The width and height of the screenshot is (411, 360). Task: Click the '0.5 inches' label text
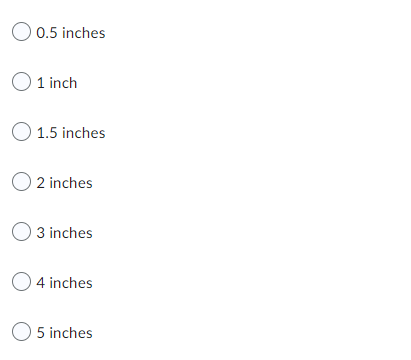click(71, 33)
